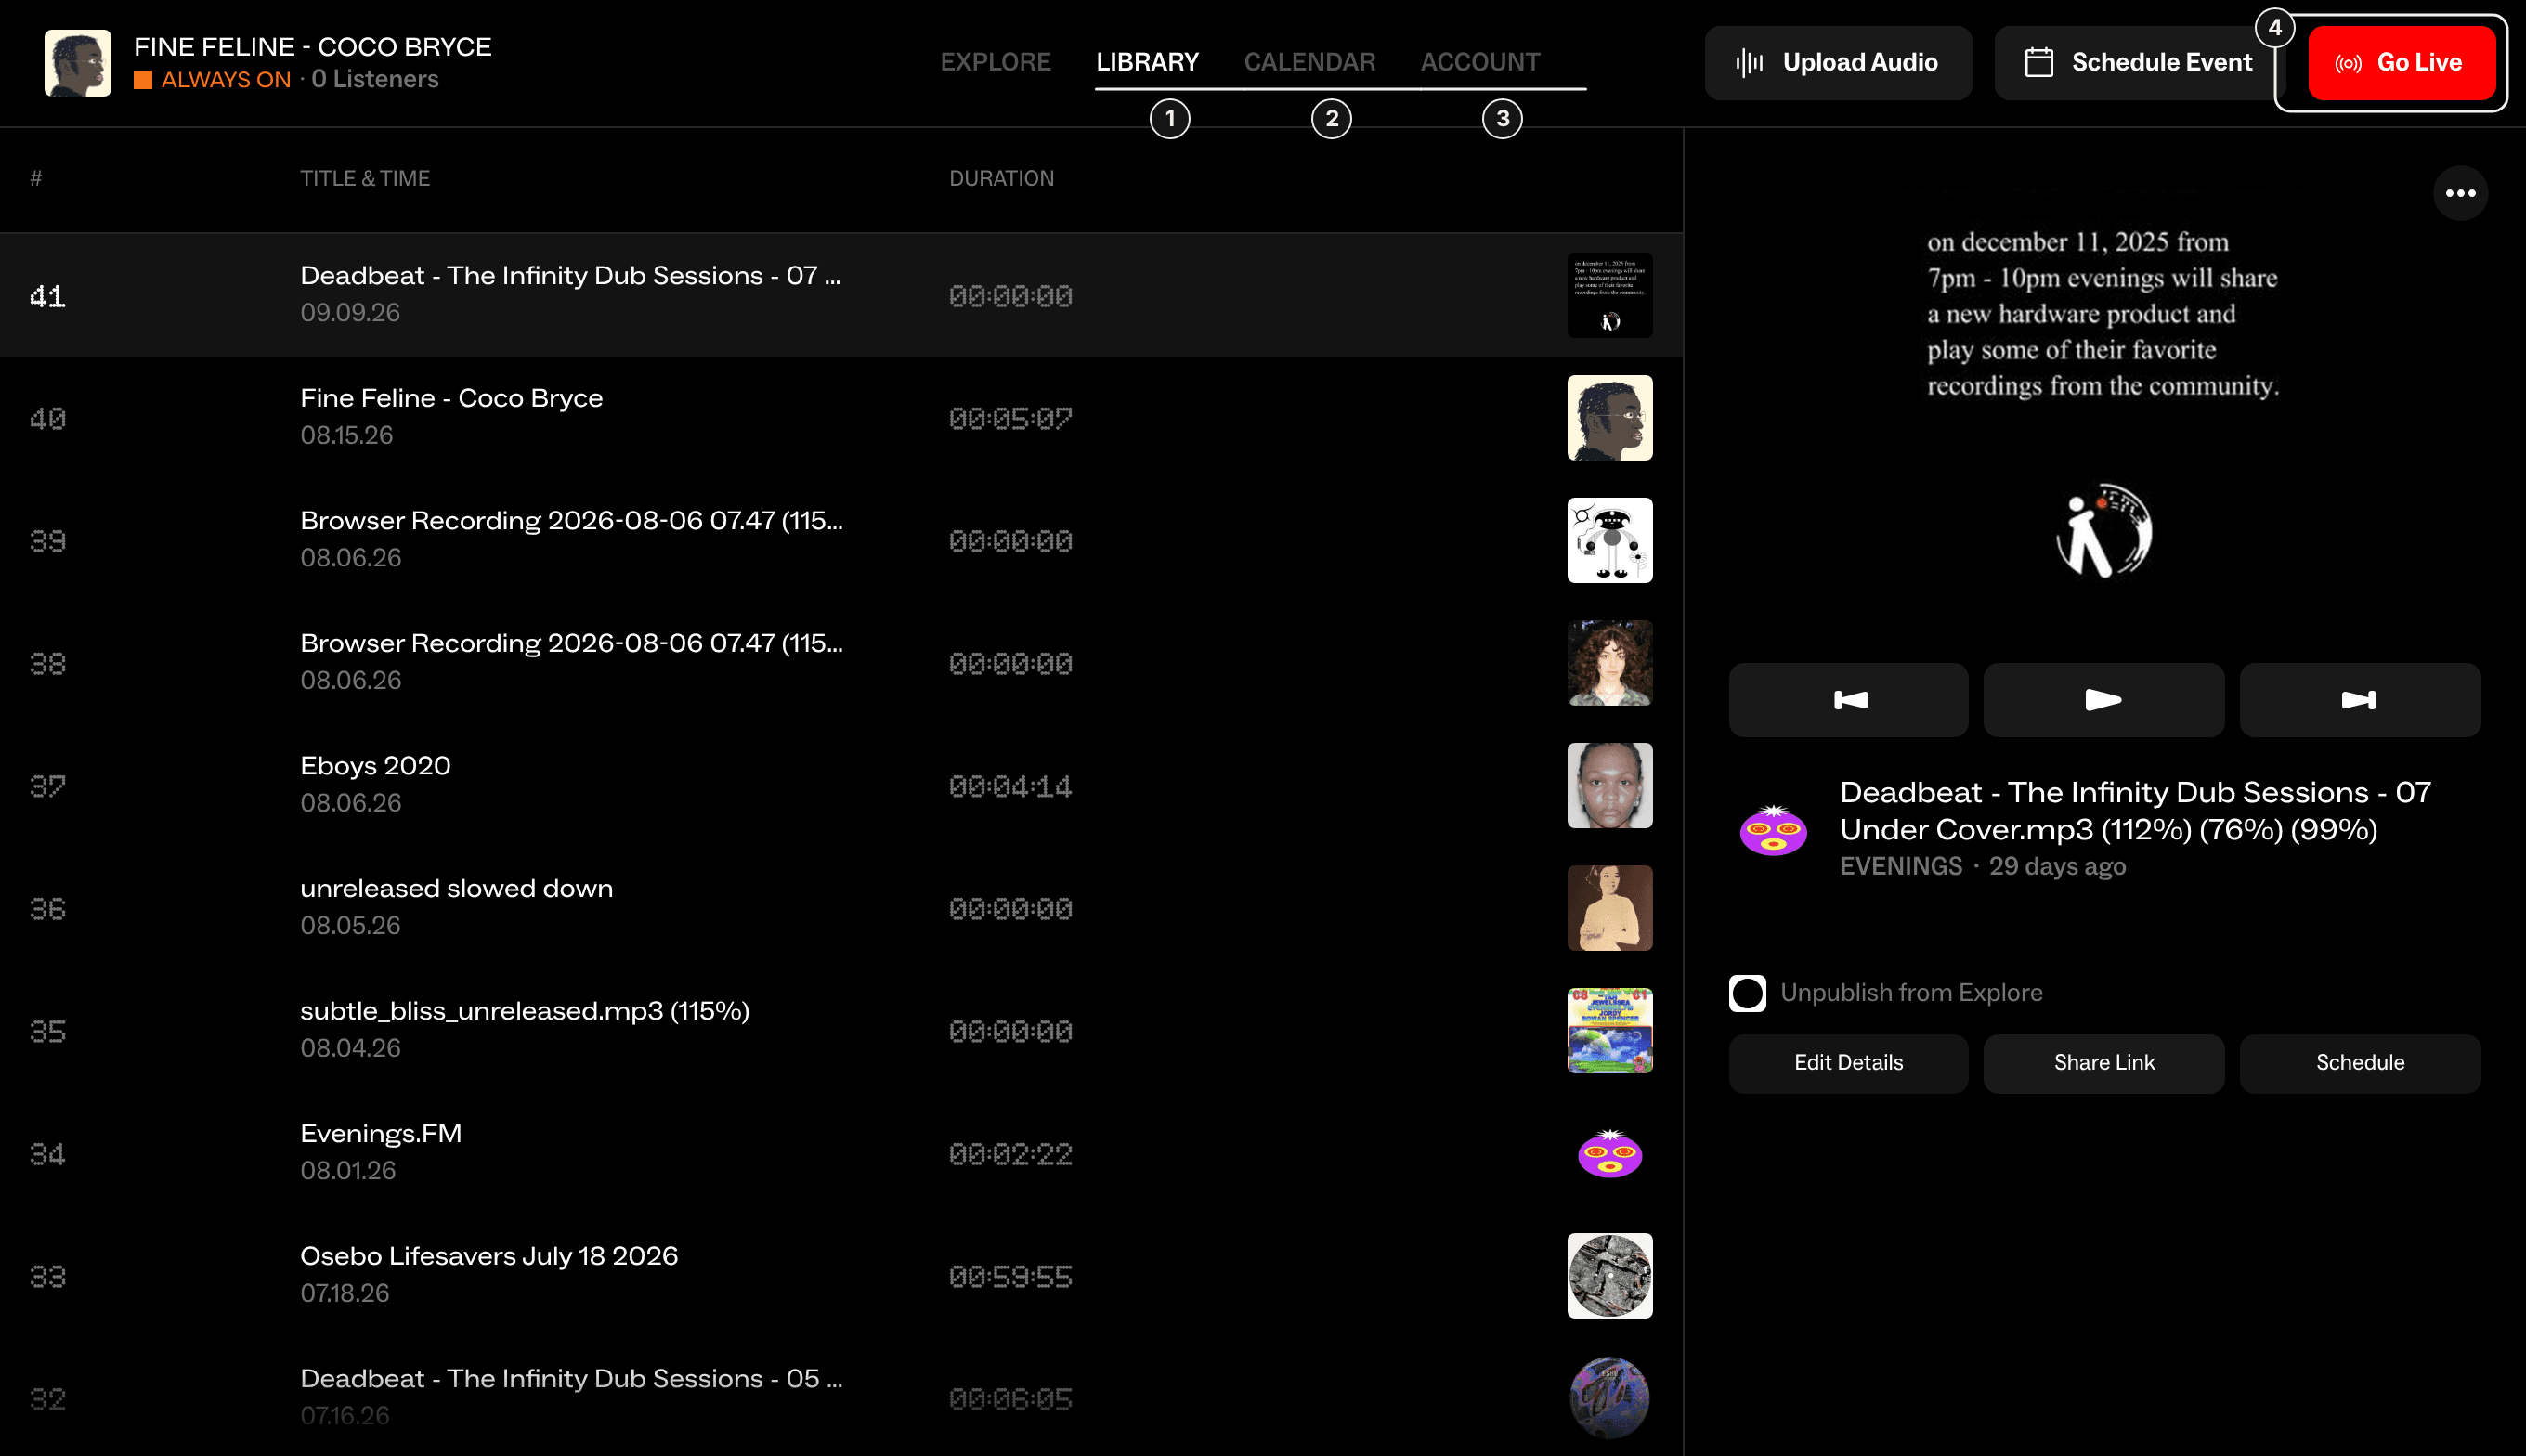Toggle the Unpublish from Explore switch
Image resolution: width=2526 pixels, height=1456 pixels.
point(1747,993)
